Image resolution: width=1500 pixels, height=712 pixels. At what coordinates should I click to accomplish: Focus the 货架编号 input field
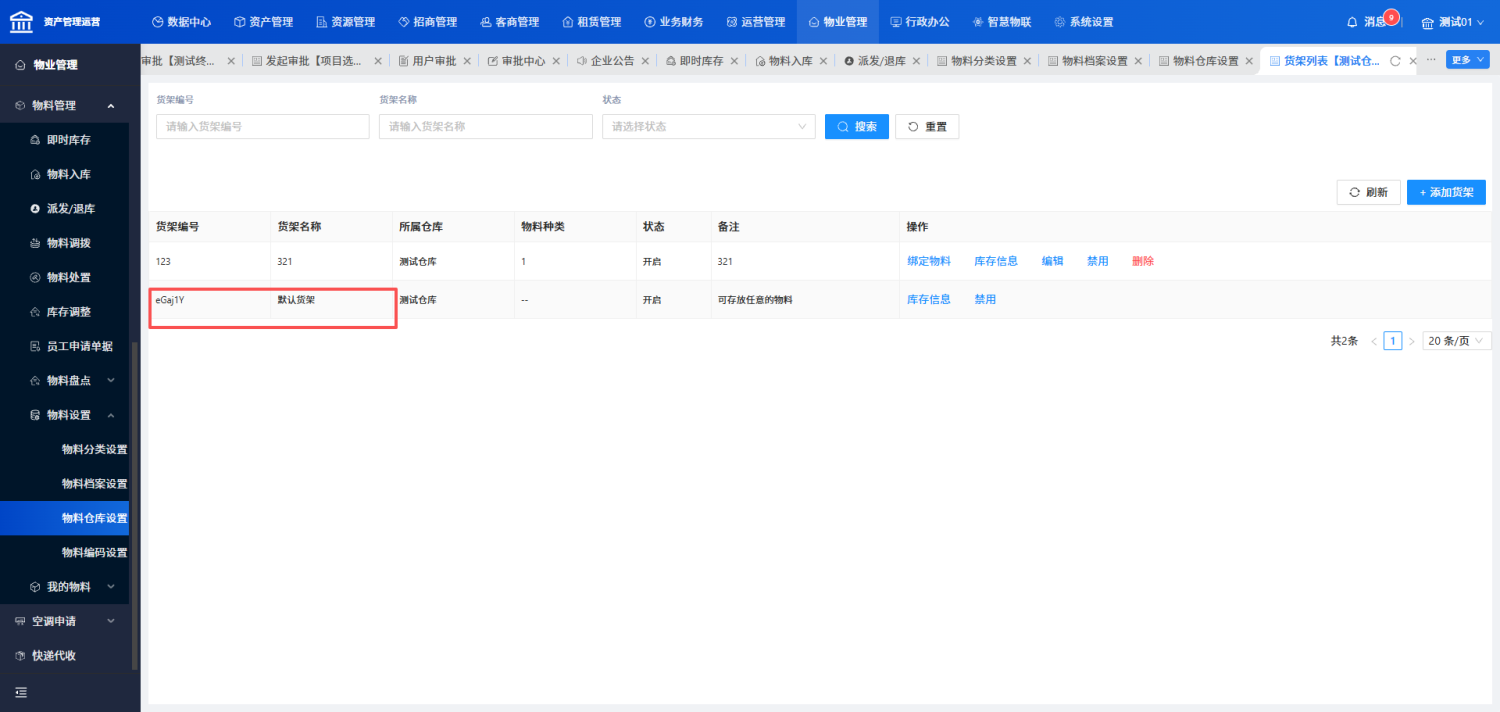click(262, 126)
